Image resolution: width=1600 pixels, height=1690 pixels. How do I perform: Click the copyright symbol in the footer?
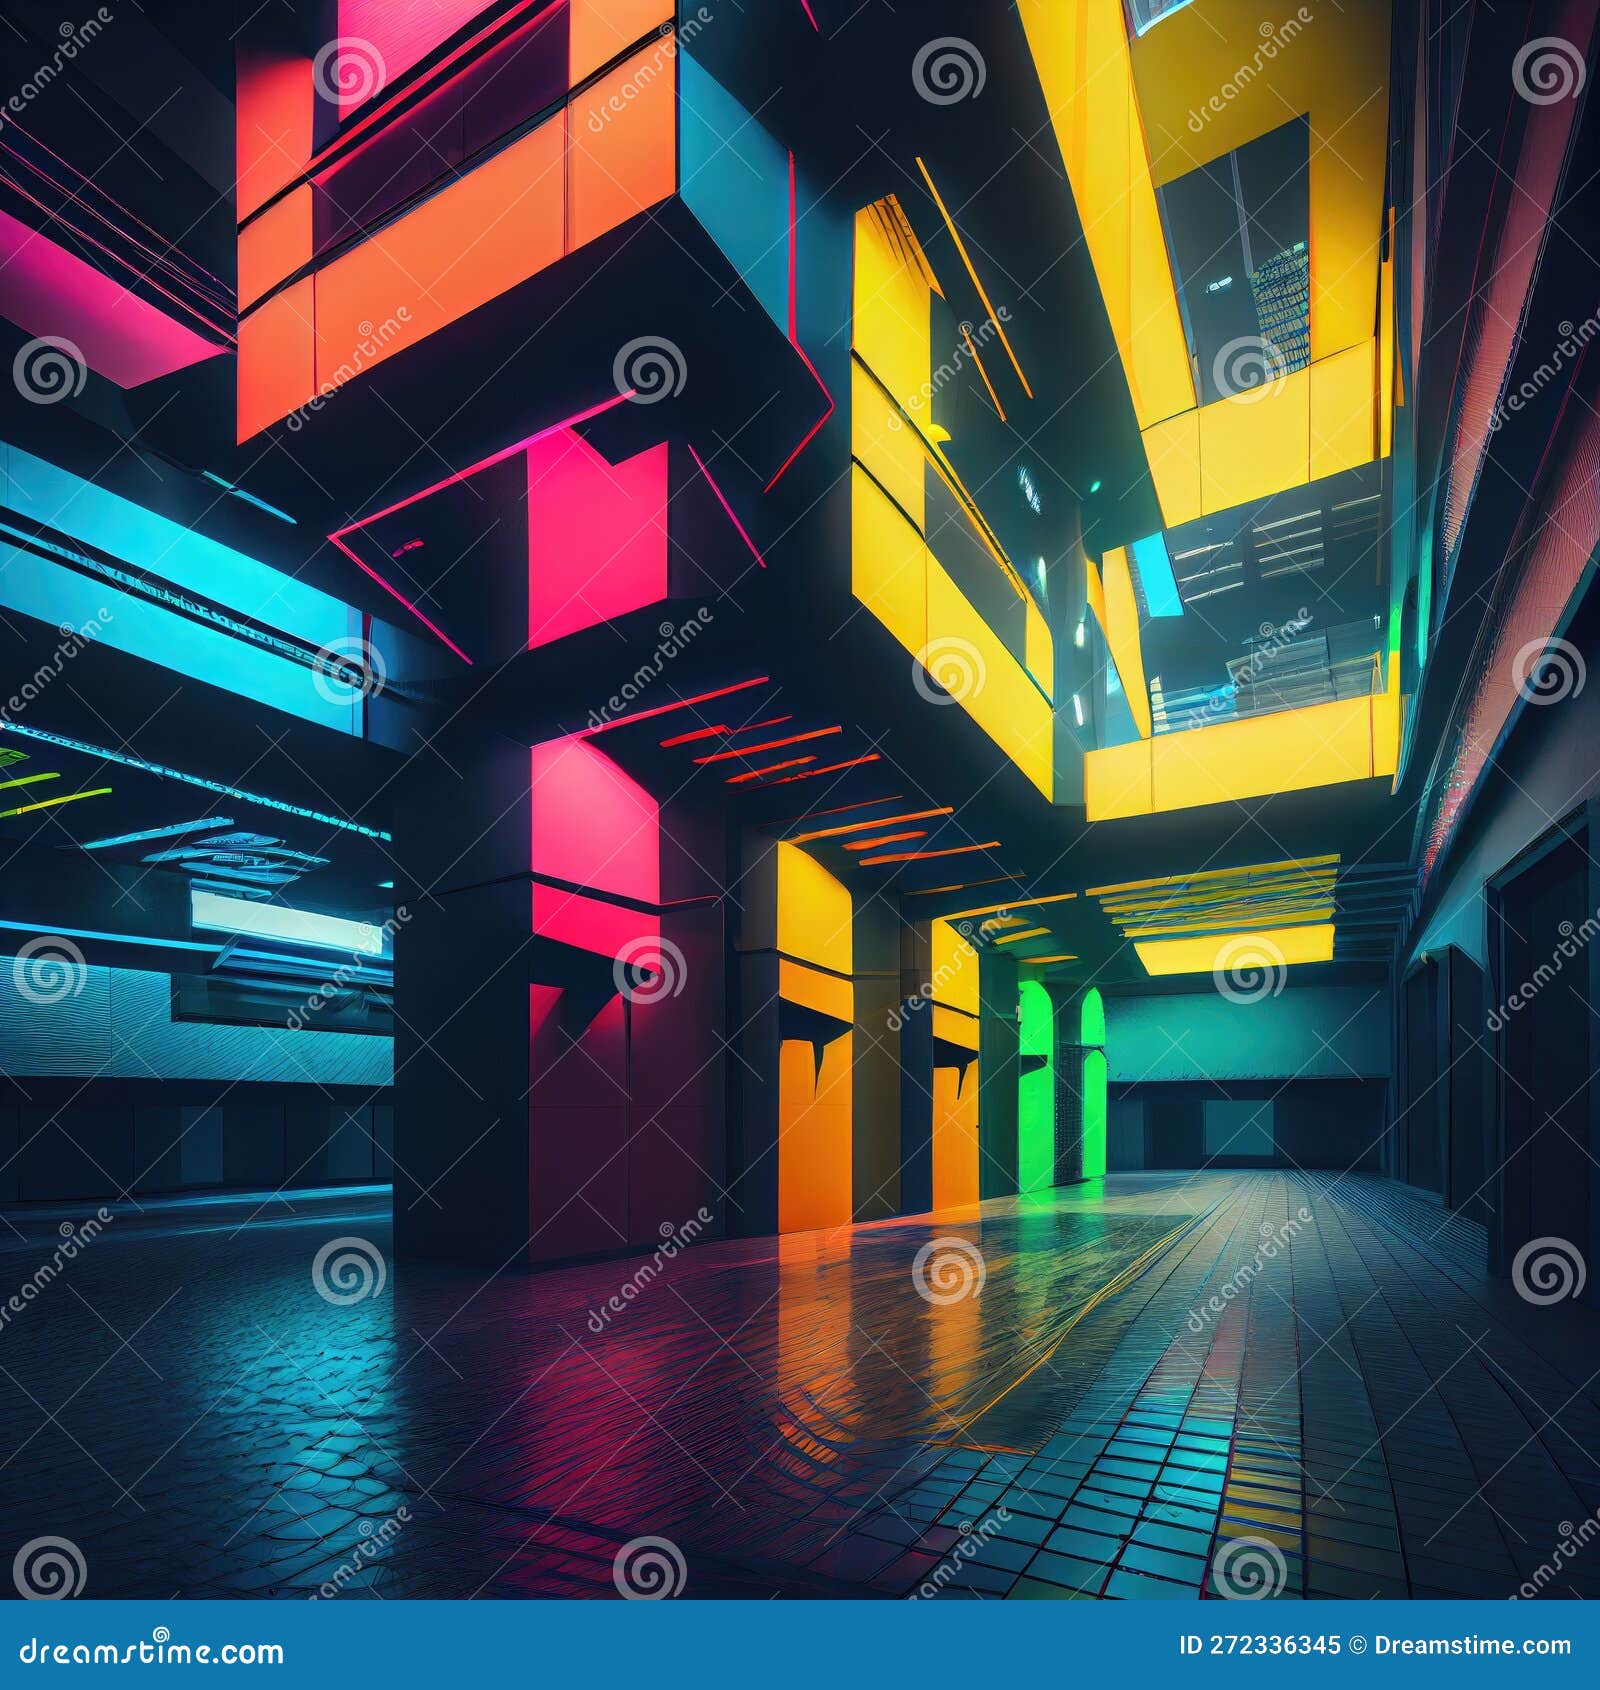(x=1356, y=1645)
